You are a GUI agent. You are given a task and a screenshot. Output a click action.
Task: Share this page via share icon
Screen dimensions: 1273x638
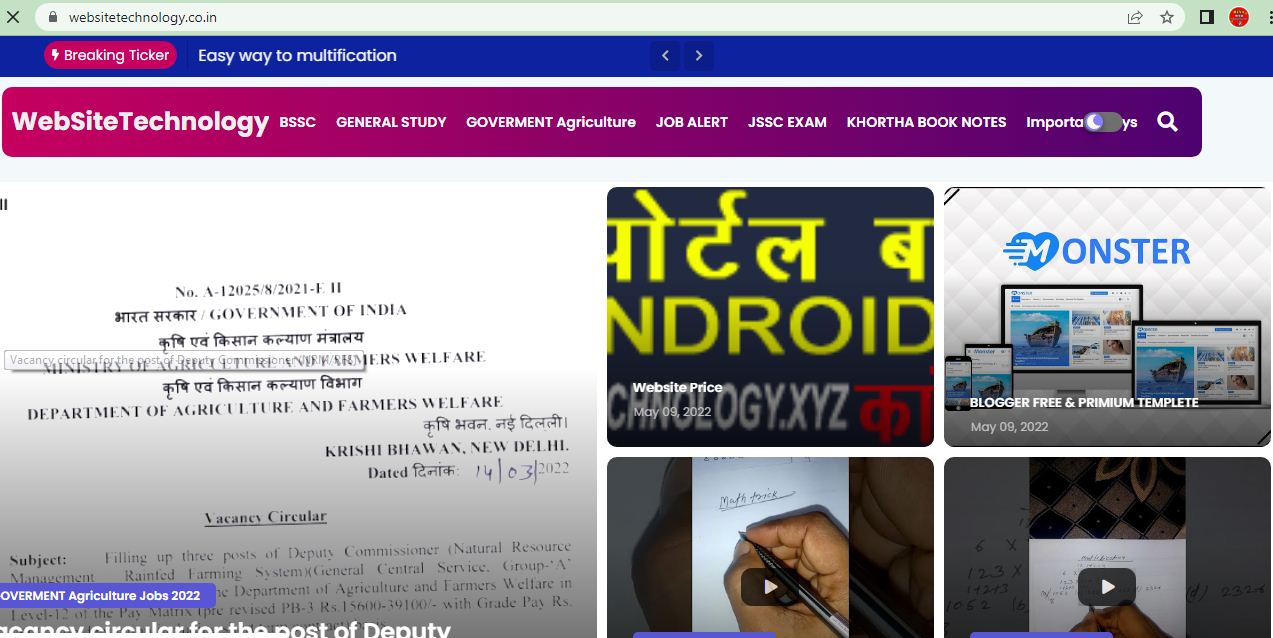coord(1135,17)
